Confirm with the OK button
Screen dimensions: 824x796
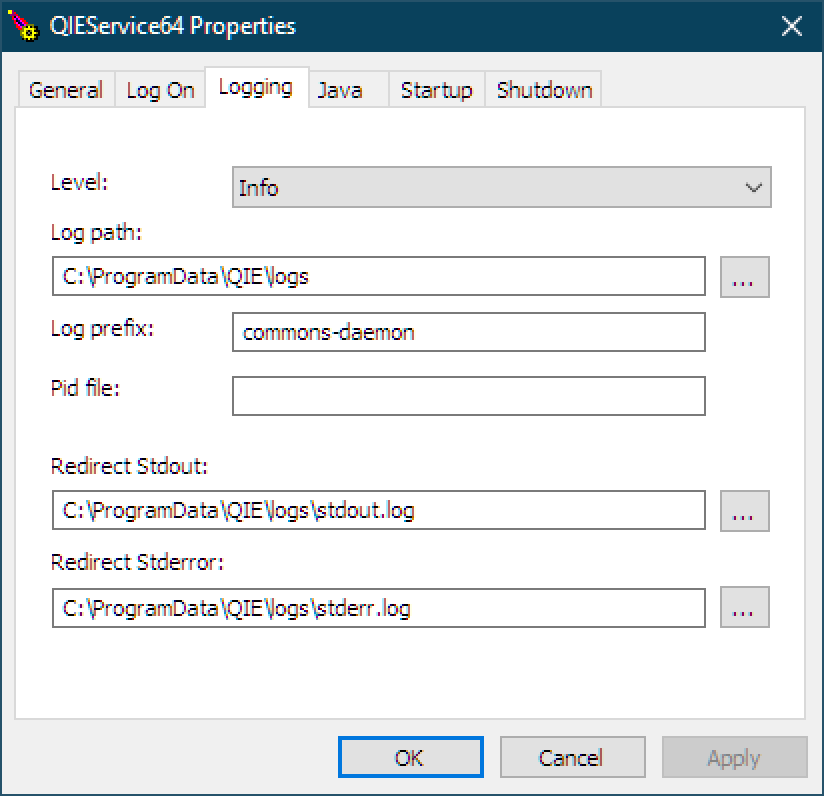(411, 757)
